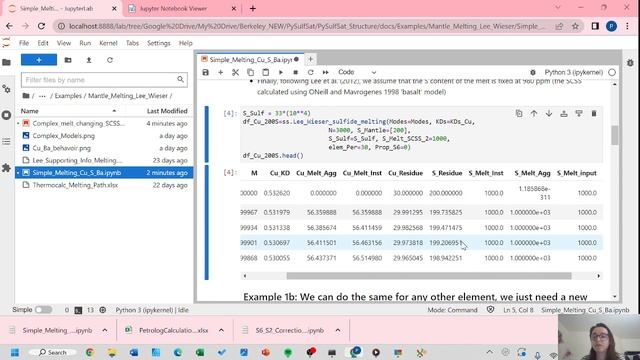The height and width of the screenshot is (360, 640).
Task: Duplicate cell using the cell toolbar copy icon
Action: (519, 113)
